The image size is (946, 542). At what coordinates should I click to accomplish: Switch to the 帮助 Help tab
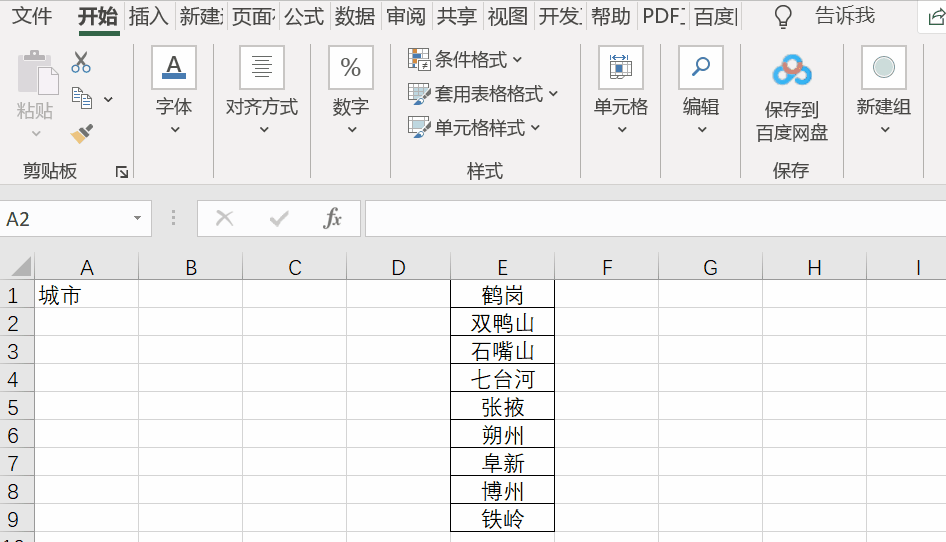[x=611, y=16]
